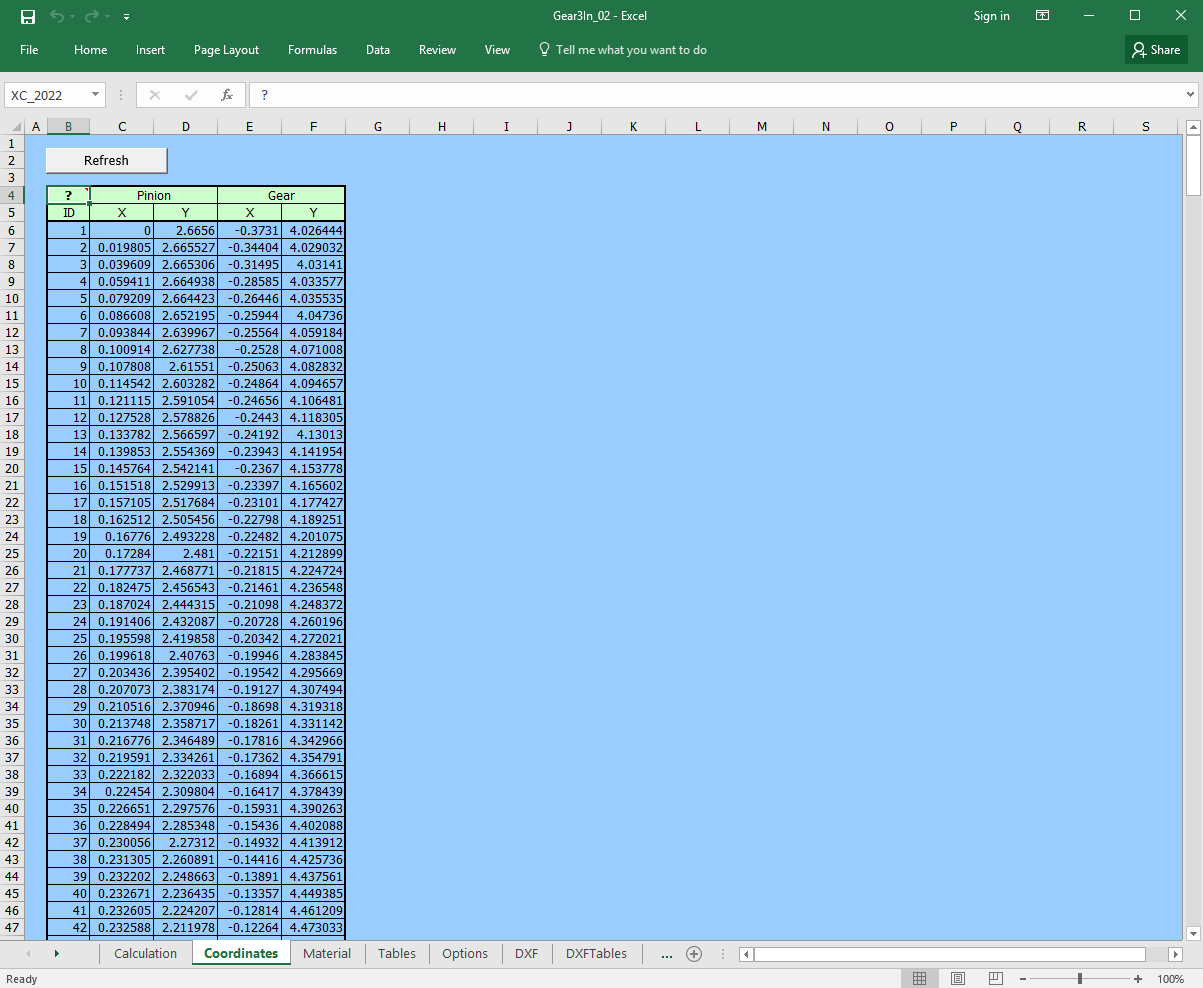Screen dimensions: 1203x988
Task: Select the ID header cell
Action: click(68, 212)
